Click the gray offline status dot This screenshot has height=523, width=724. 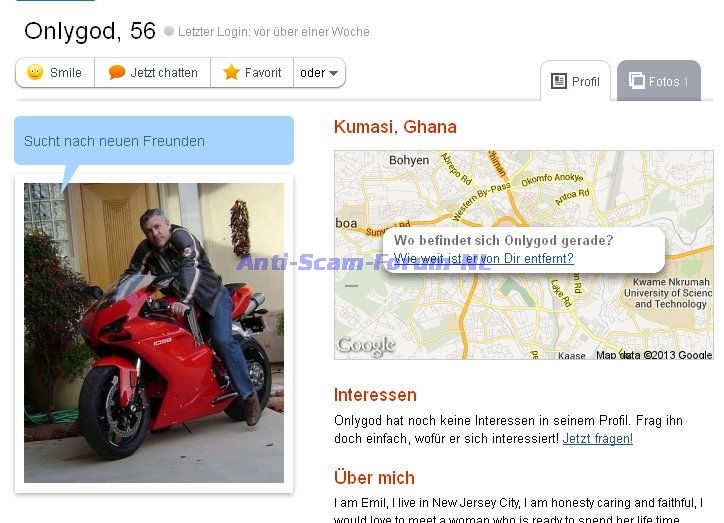pyautogui.click(x=169, y=31)
